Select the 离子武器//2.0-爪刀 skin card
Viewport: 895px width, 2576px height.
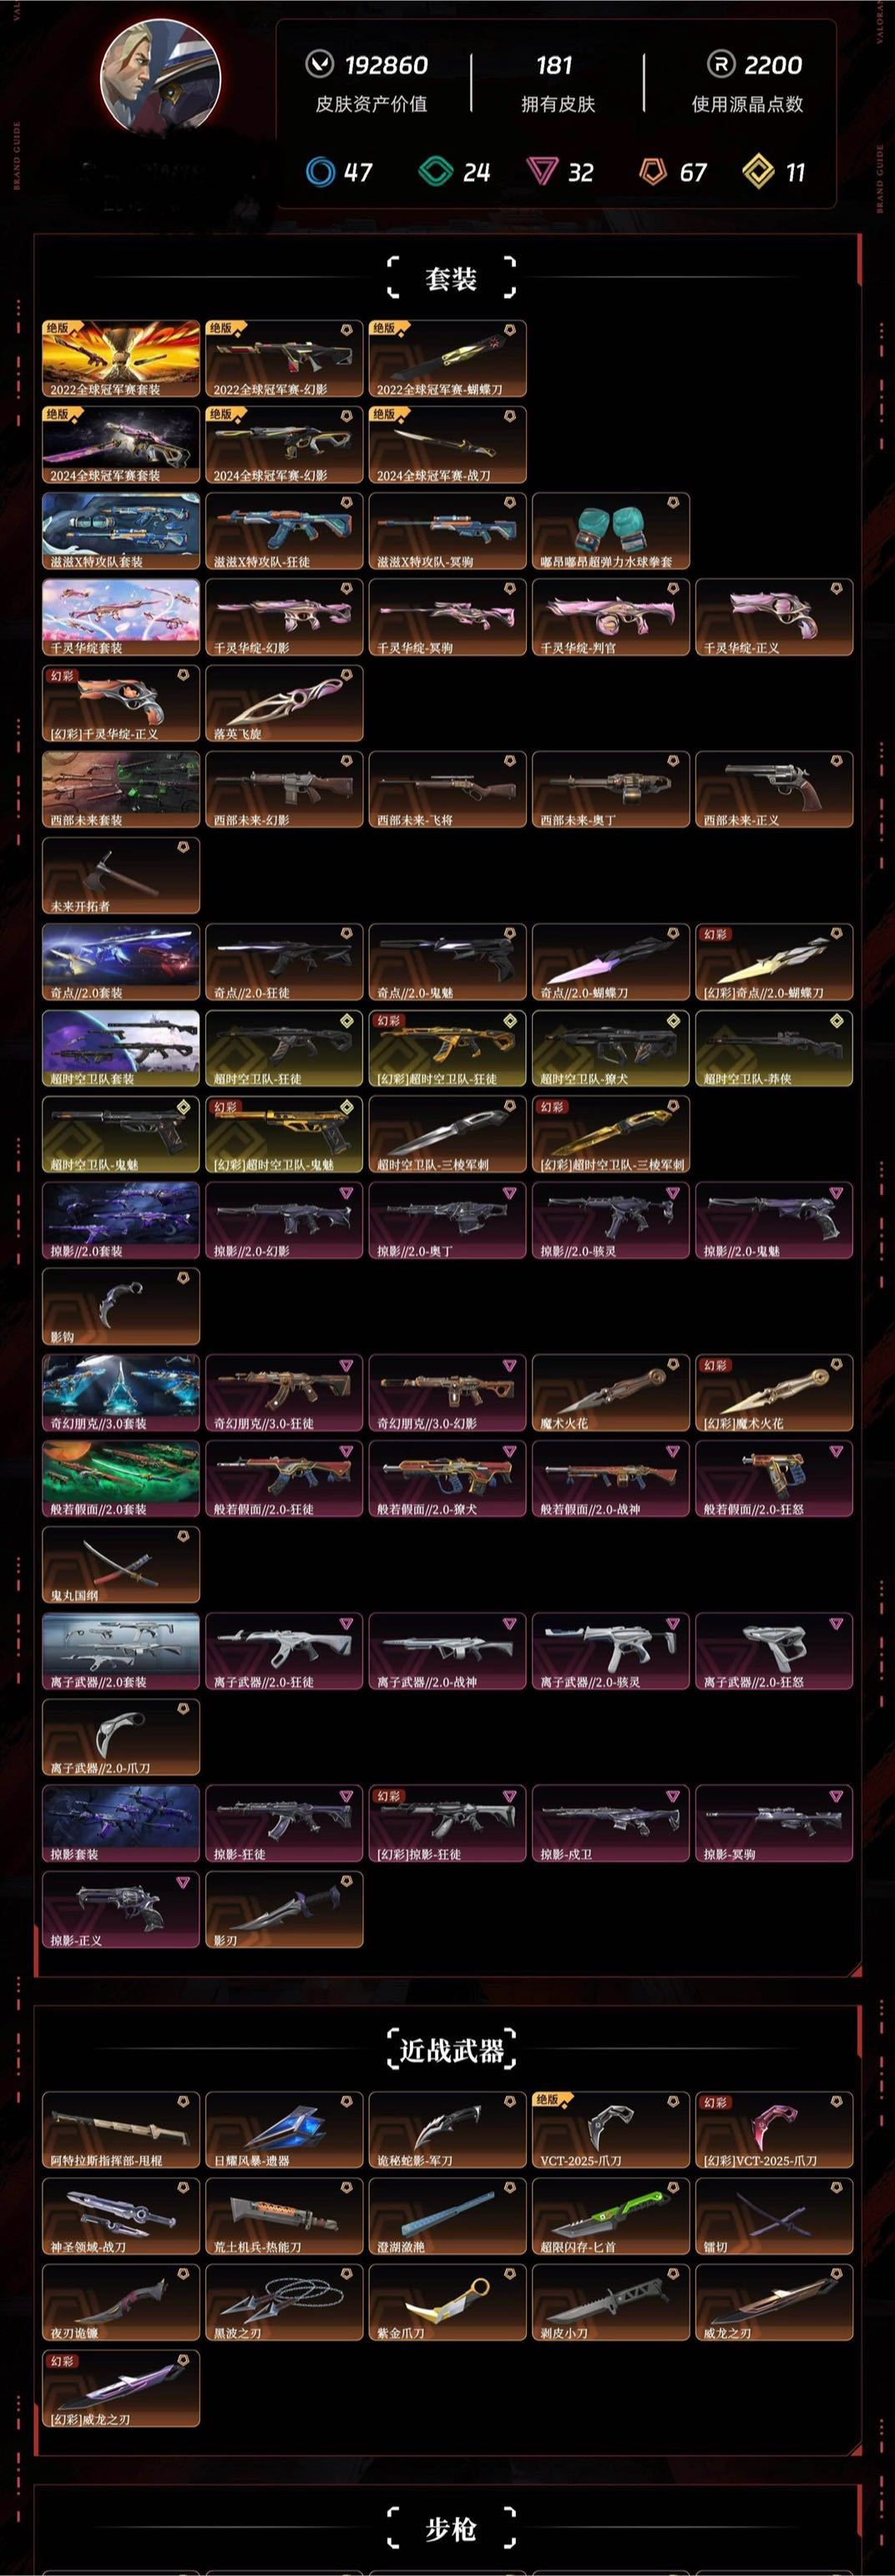pos(121,1737)
